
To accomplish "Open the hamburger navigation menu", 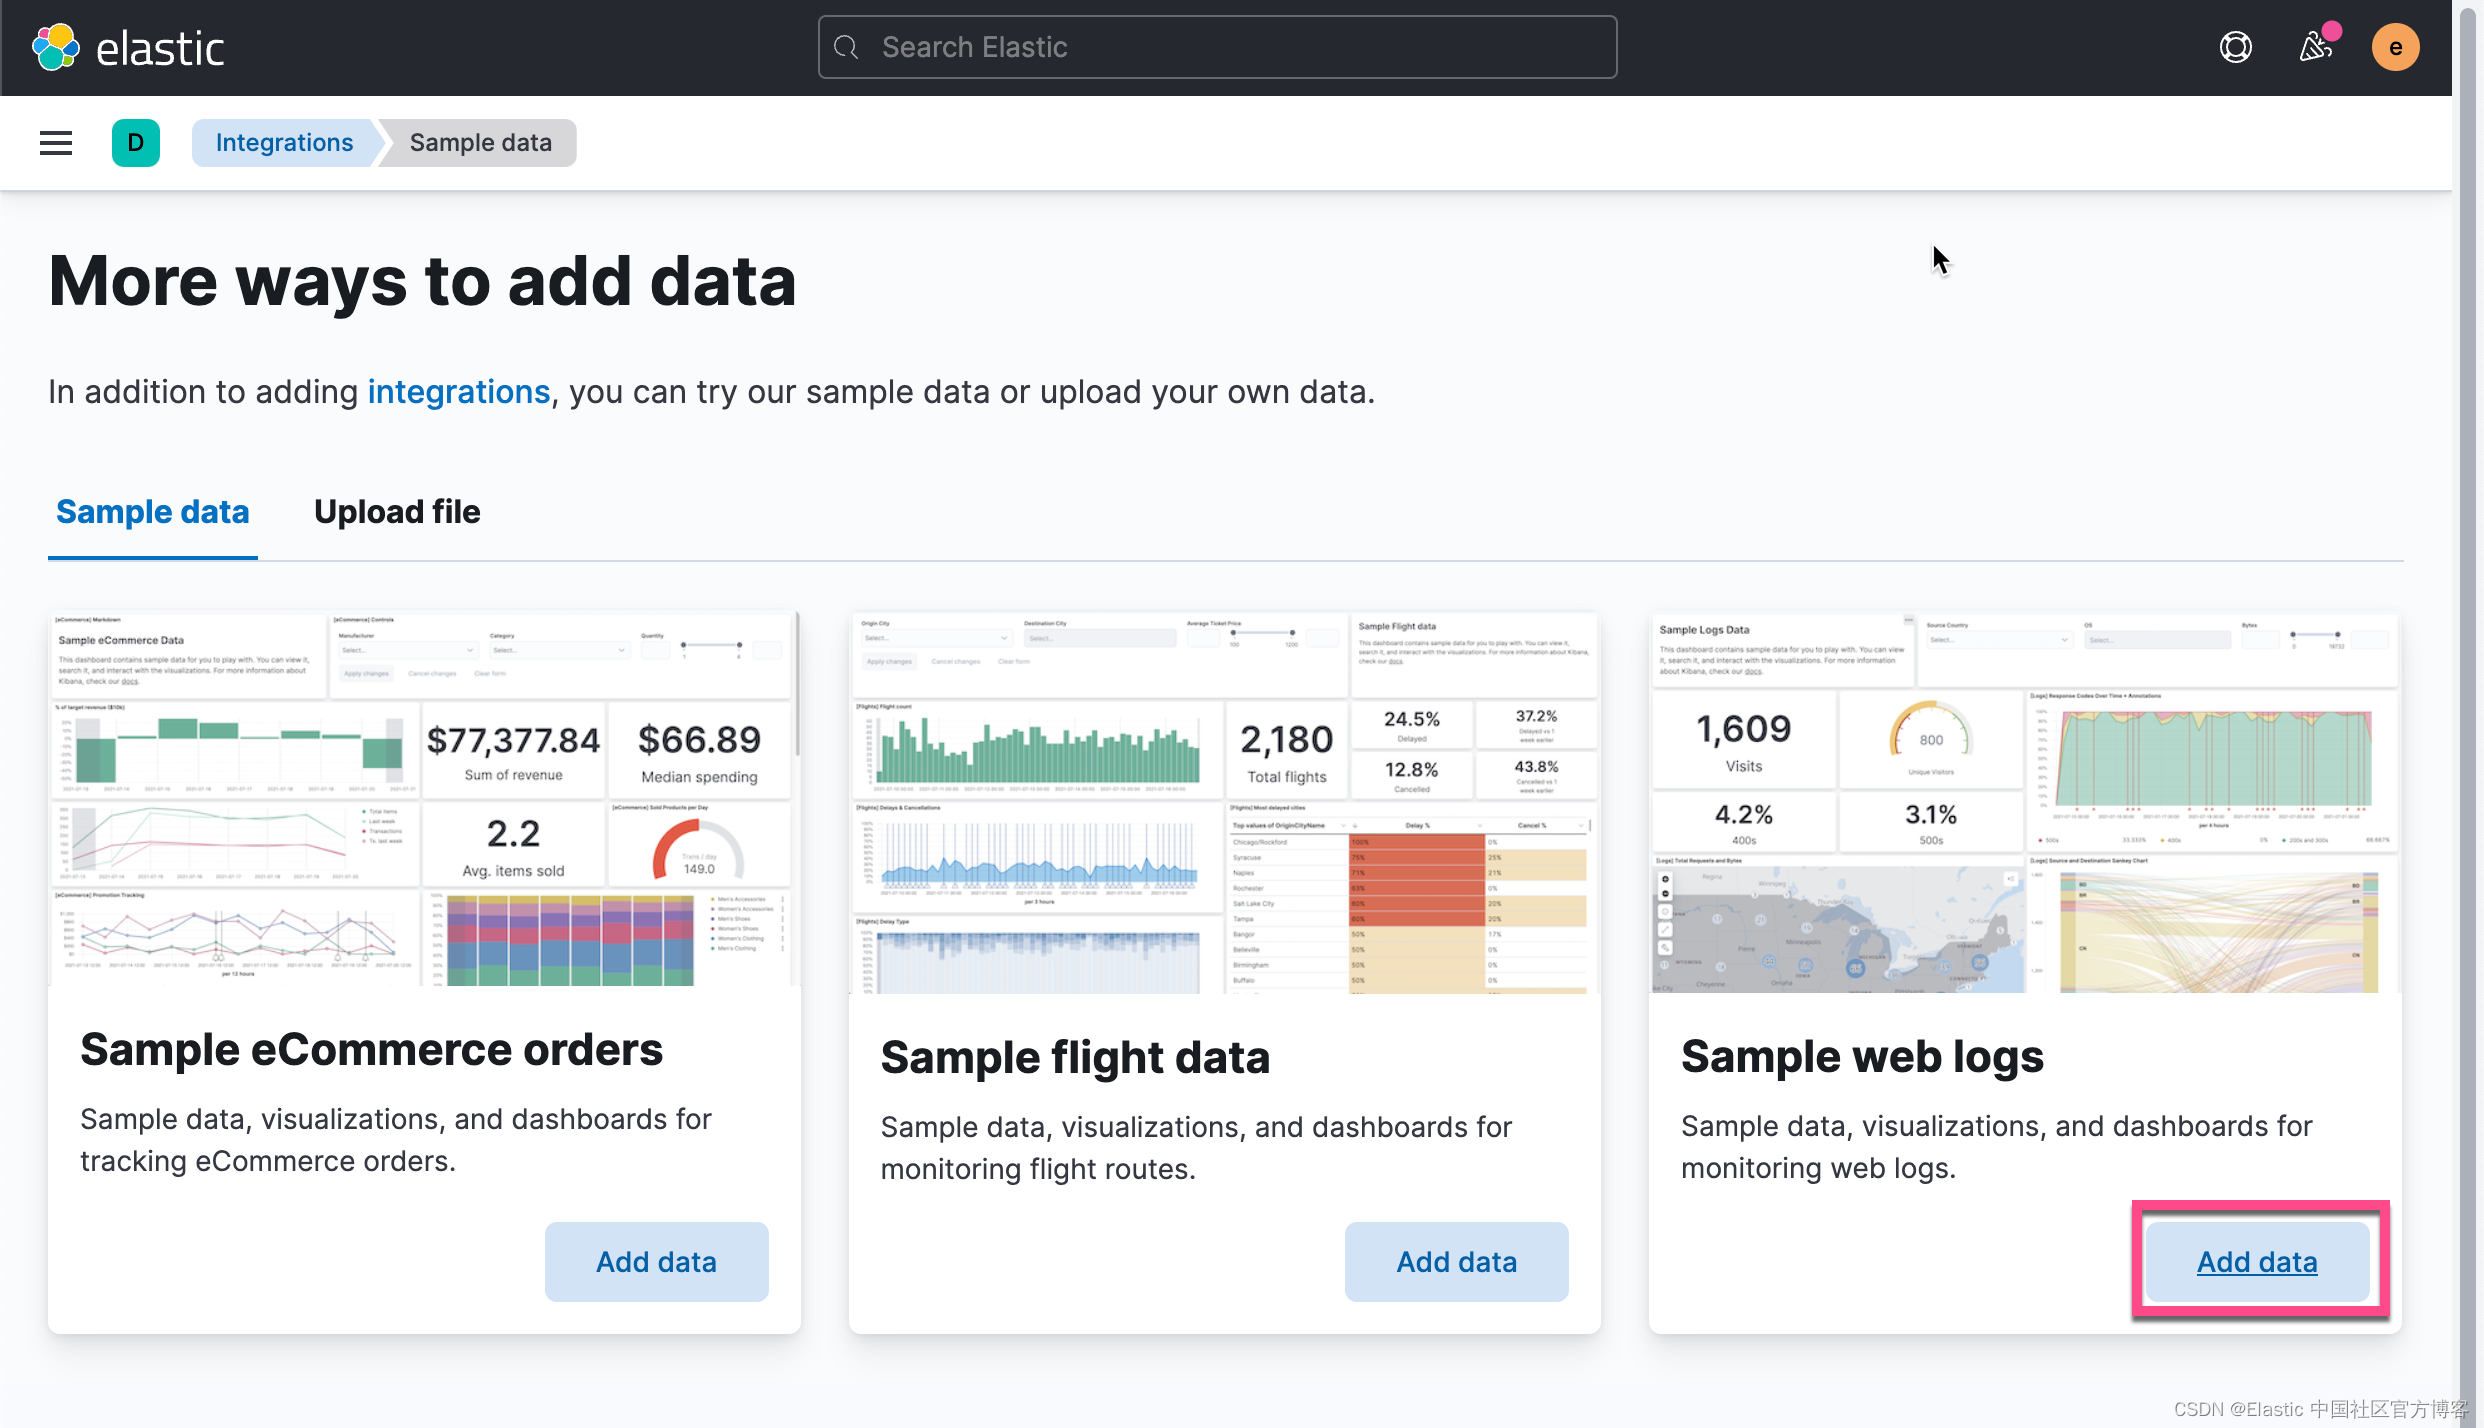I will [56, 143].
